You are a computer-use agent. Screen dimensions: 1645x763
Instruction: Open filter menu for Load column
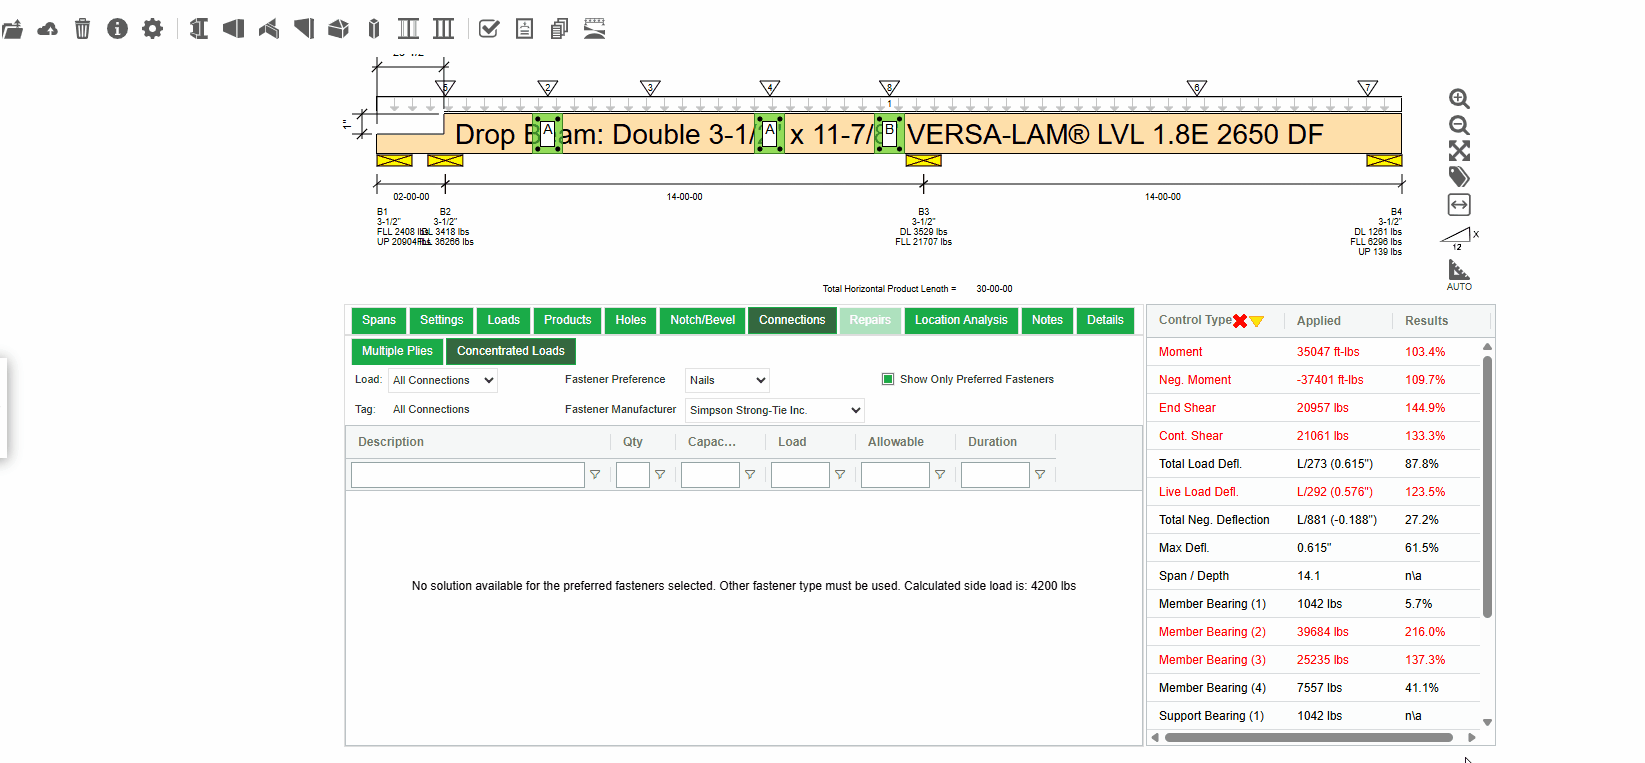[840, 475]
